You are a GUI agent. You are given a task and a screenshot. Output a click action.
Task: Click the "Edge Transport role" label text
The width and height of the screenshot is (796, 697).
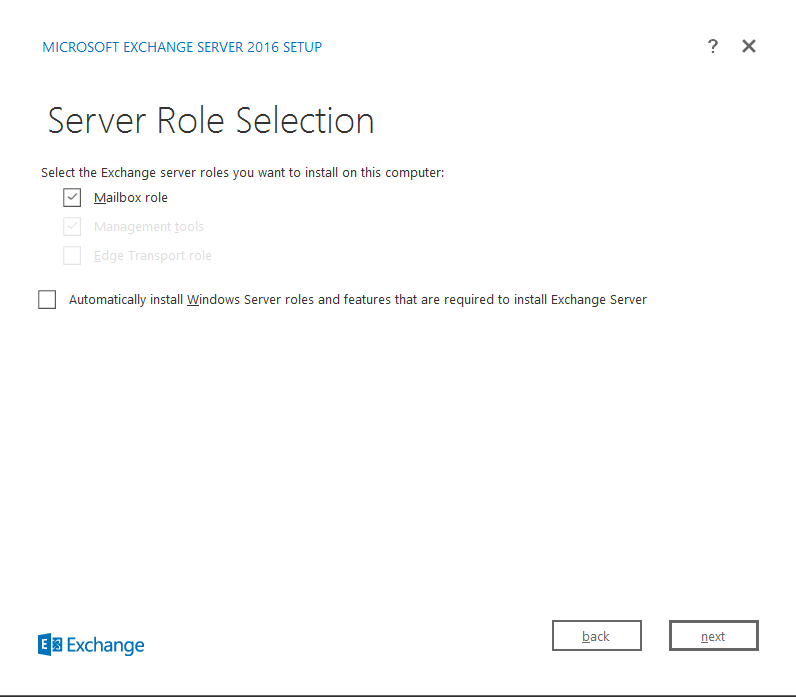tap(153, 256)
